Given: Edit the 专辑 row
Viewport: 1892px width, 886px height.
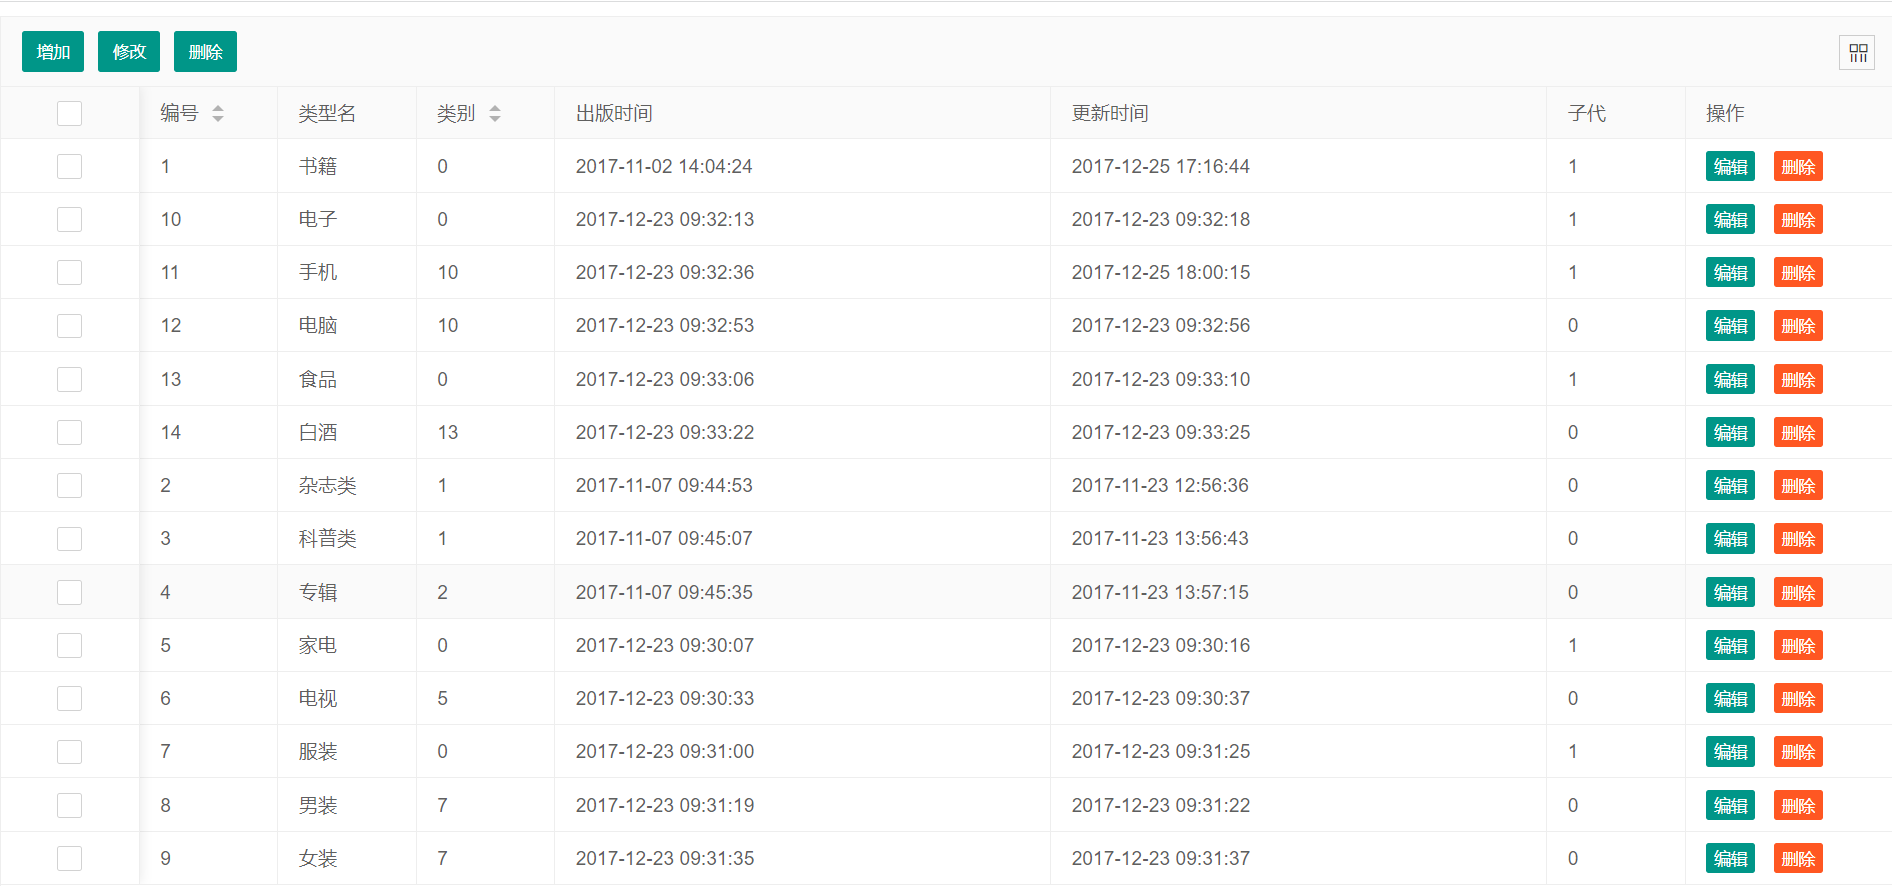Looking at the screenshot, I should pos(1730,592).
